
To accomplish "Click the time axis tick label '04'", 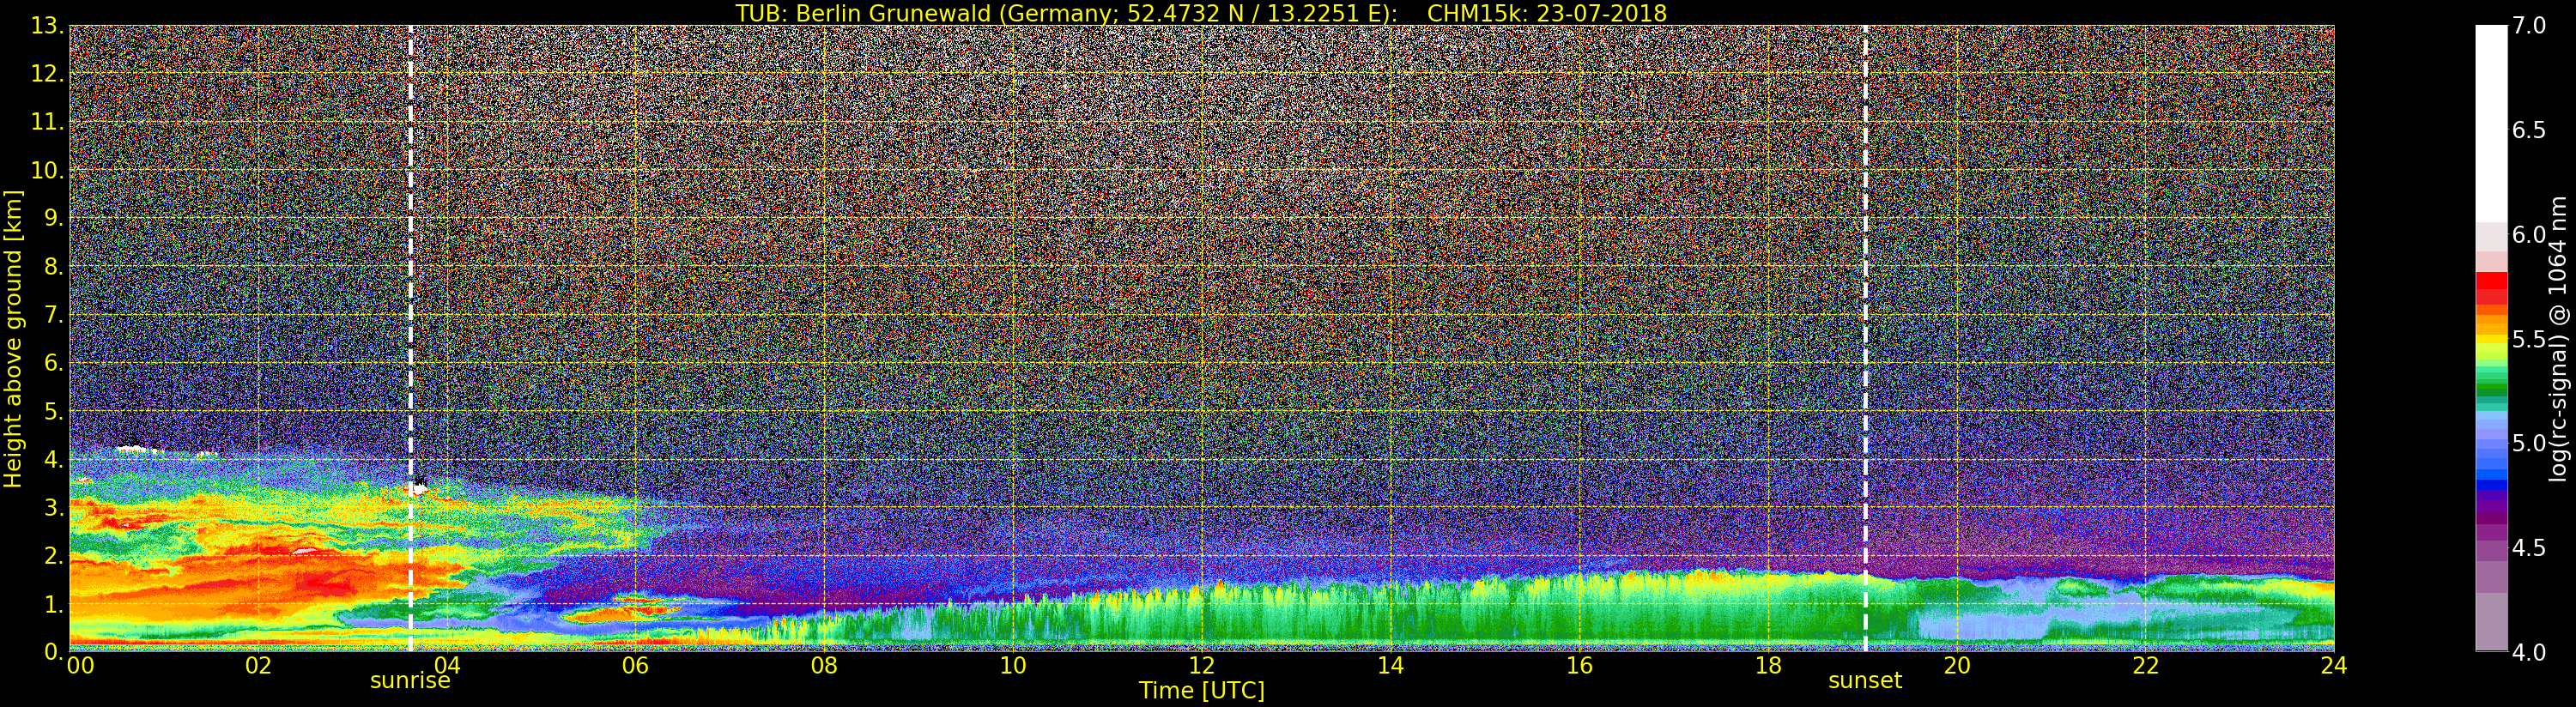I will pos(447,666).
